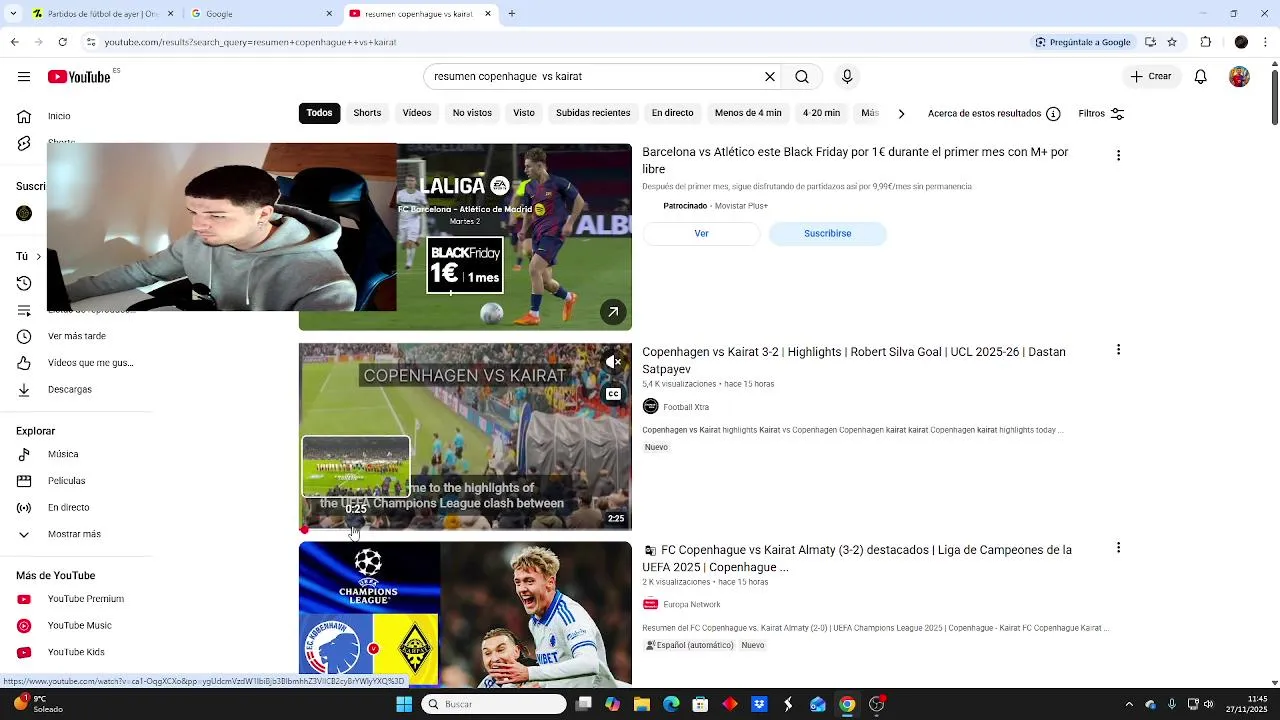Open Inicio in the sidebar
The image size is (1280, 720).
59,116
